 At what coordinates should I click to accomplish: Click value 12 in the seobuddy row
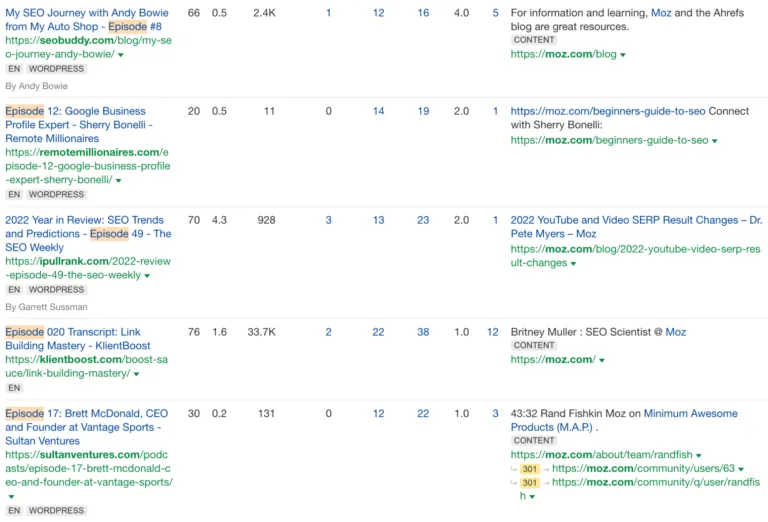coord(378,13)
